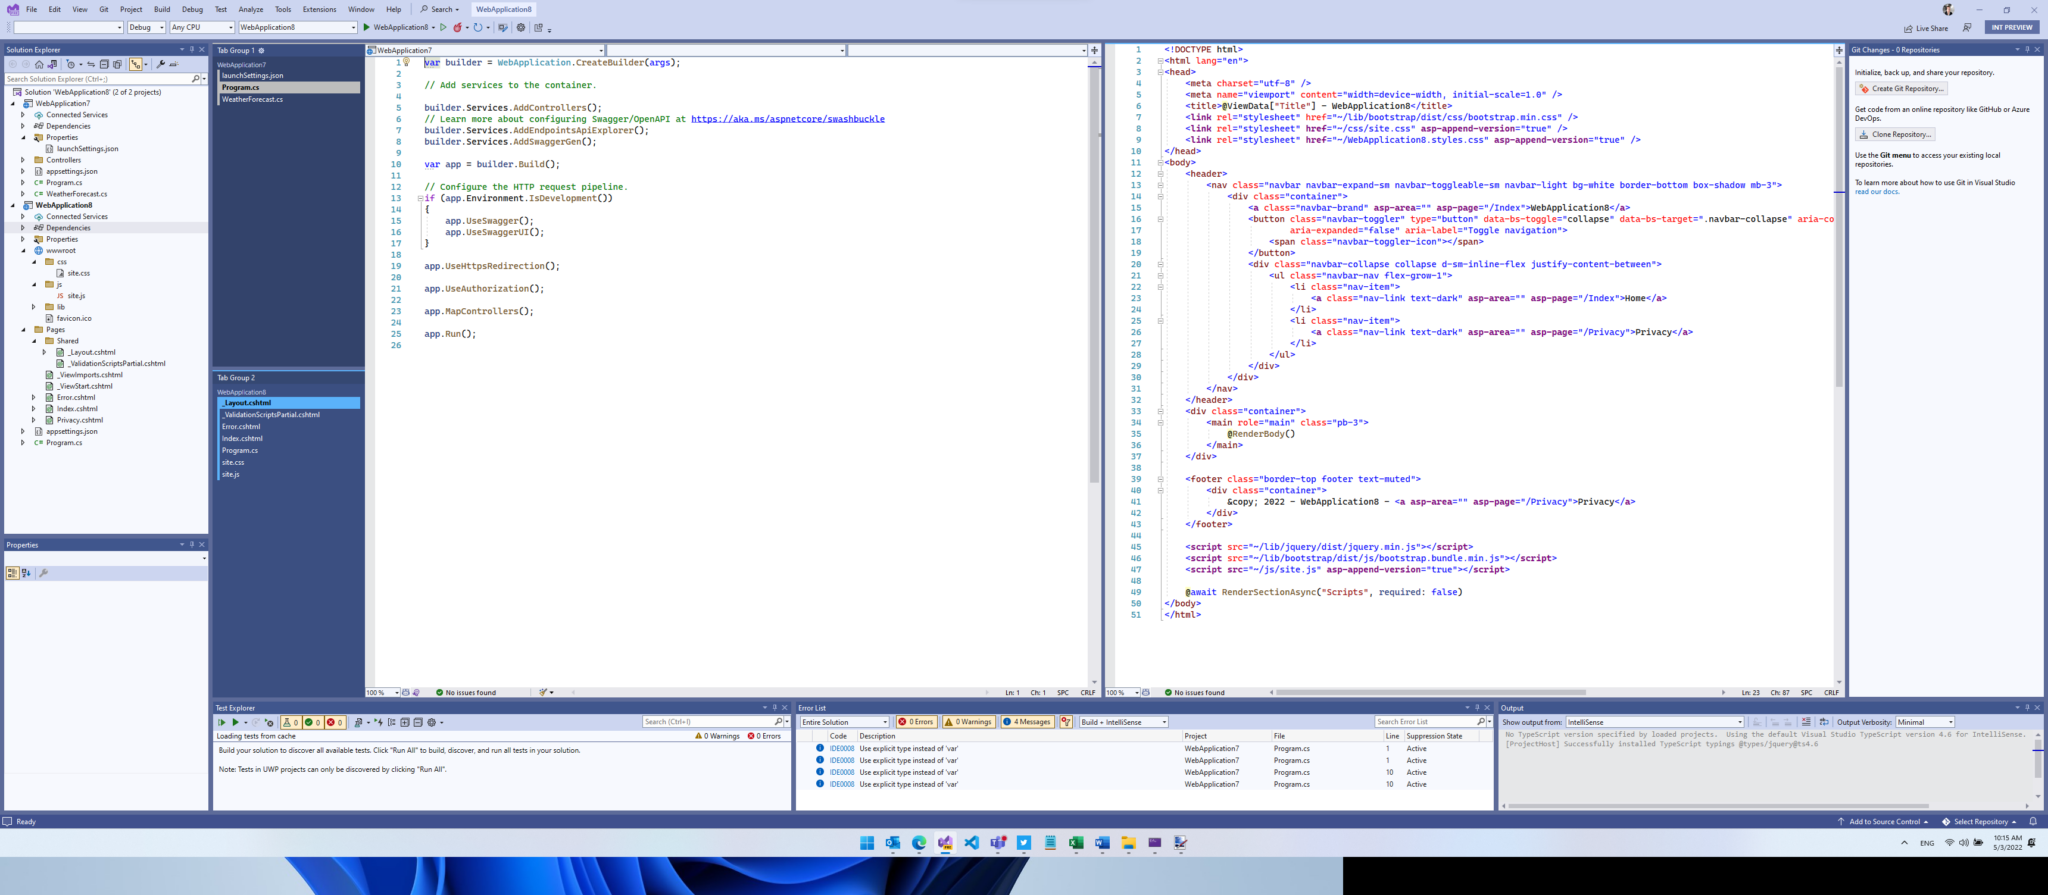
Task: Click Tab Group 1 settings gear icon
Action: [x=262, y=50]
